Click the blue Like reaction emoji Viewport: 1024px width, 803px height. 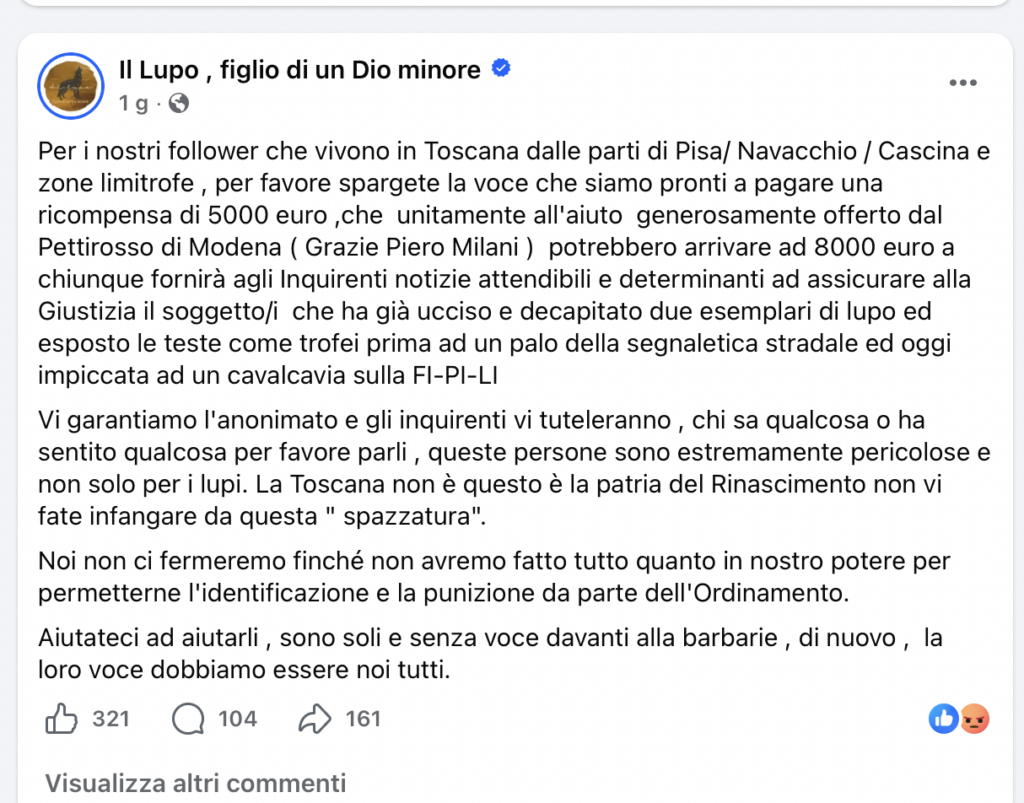click(x=943, y=718)
